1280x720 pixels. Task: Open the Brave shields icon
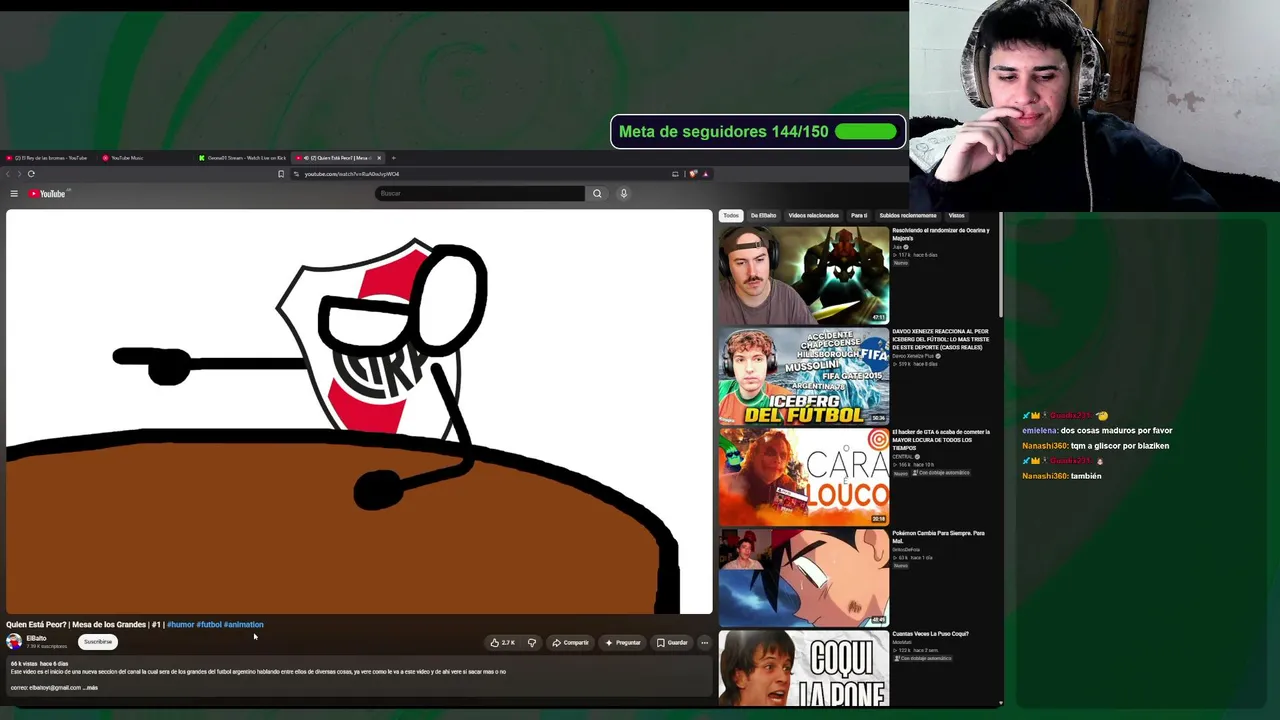693,174
